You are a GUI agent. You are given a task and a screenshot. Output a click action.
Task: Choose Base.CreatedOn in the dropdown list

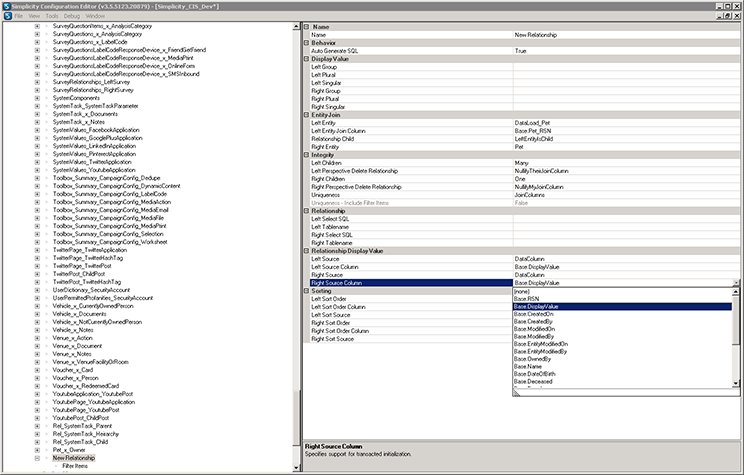[622, 314]
